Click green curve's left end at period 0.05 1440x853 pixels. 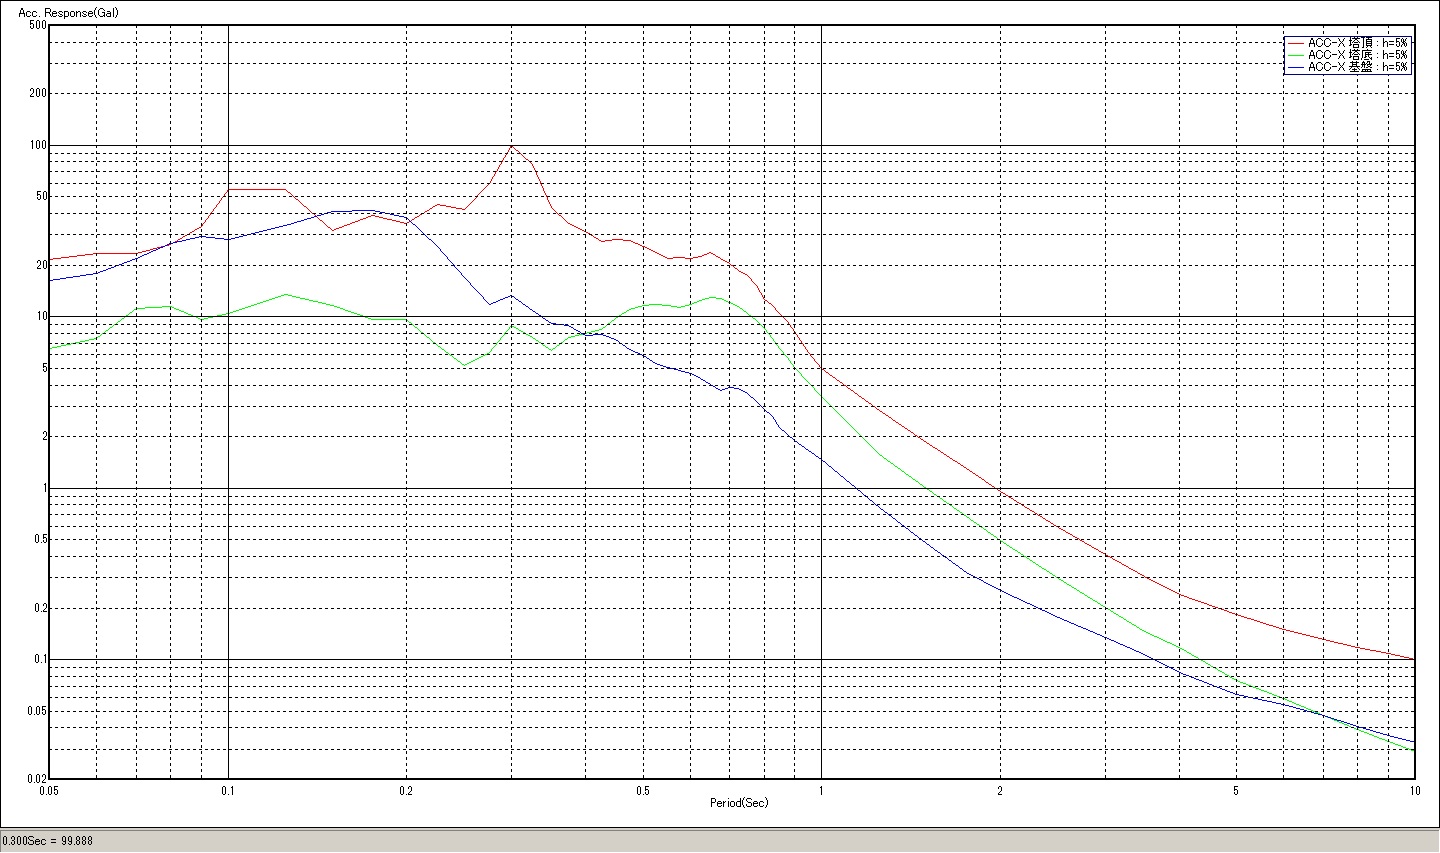click(51, 348)
